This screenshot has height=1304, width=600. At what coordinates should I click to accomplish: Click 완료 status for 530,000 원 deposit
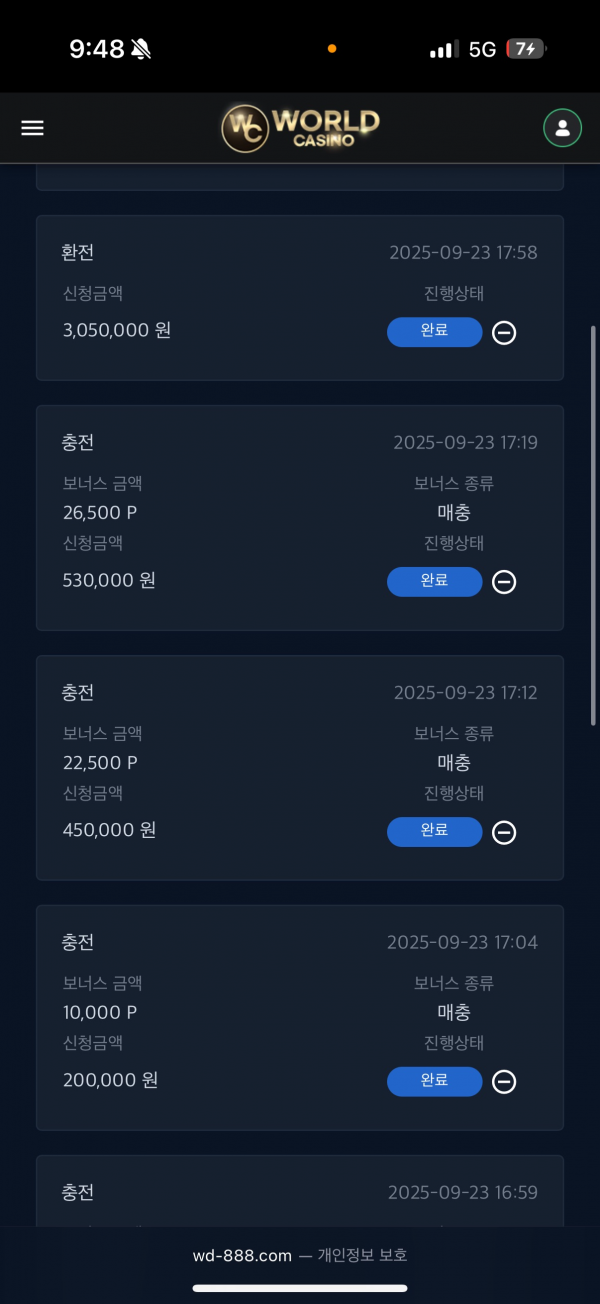(434, 581)
